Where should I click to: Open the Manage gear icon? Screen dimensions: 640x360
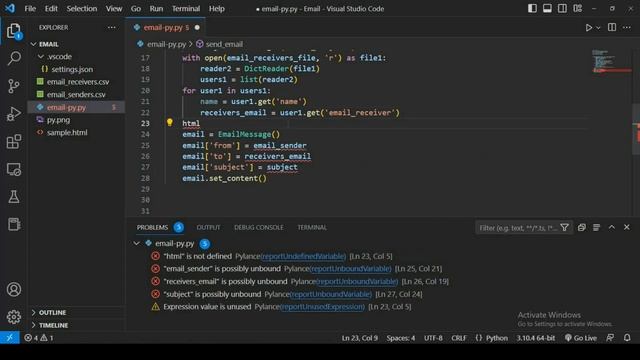(x=13, y=317)
